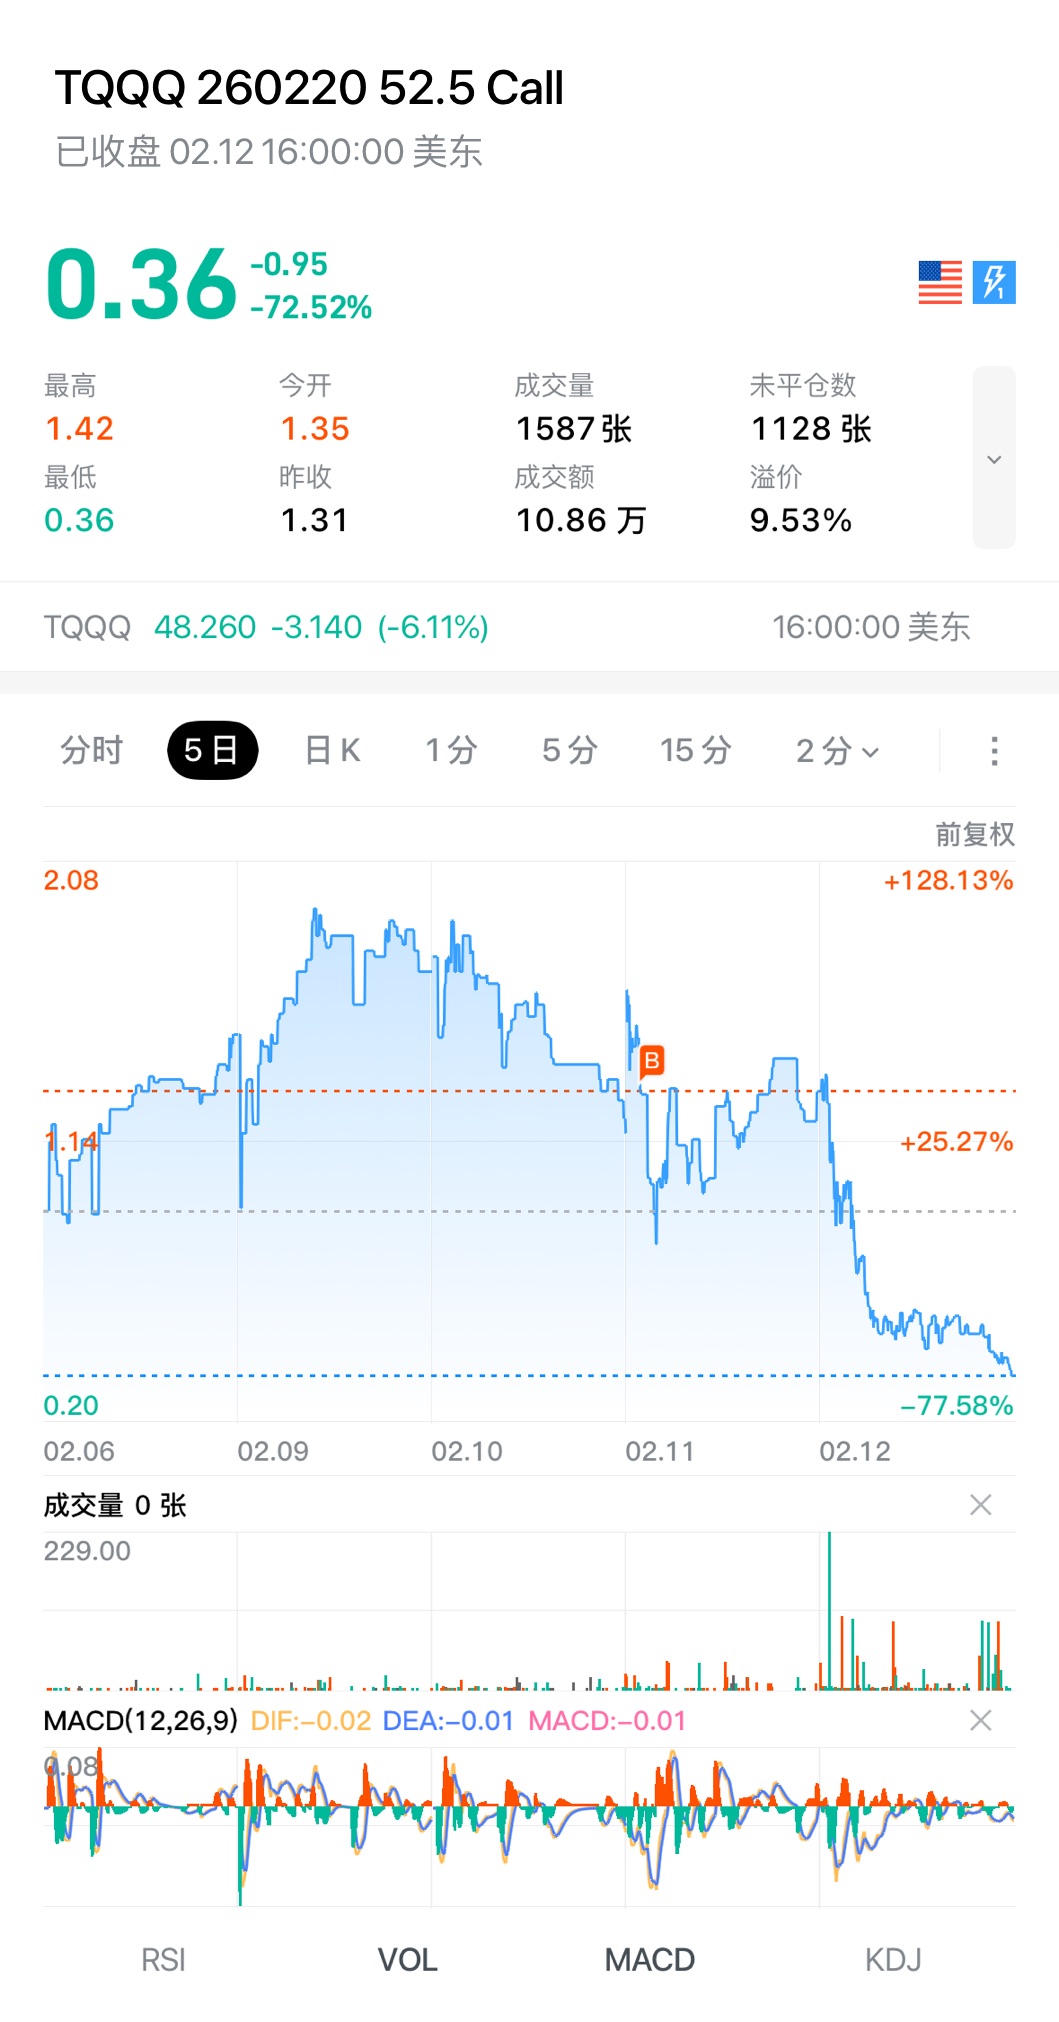This screenshot has height=2022, width=1059.
Task: Switch to the 分时 chart tab
Action: 91,750
